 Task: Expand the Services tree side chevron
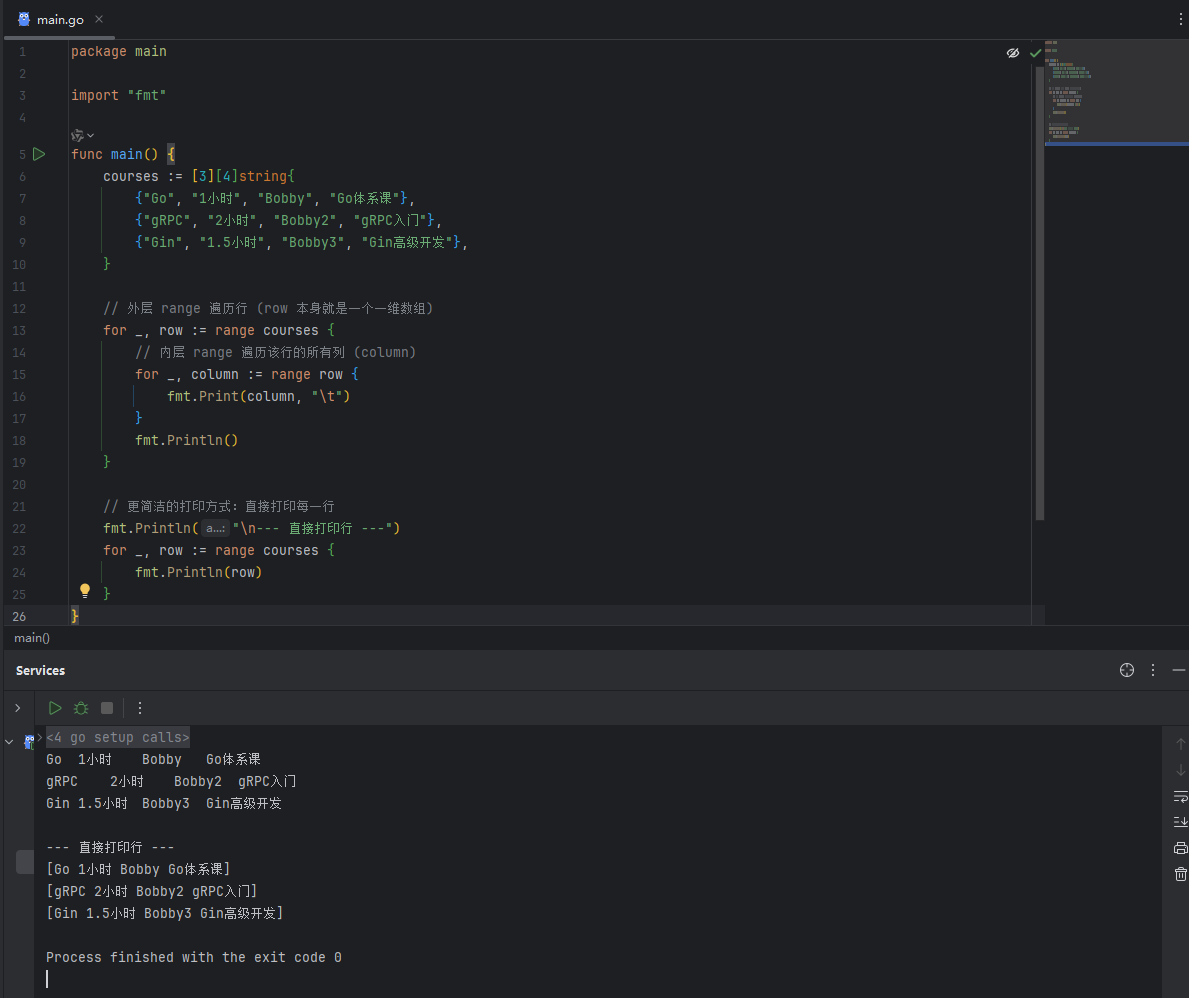[17, 708]
